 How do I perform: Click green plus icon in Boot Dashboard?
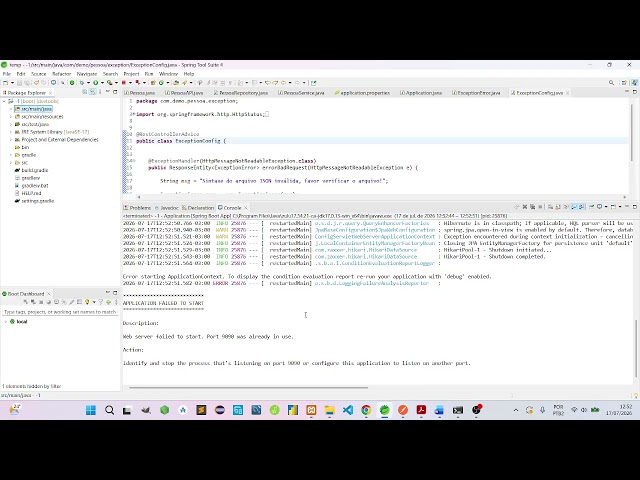tap(109, 302)
